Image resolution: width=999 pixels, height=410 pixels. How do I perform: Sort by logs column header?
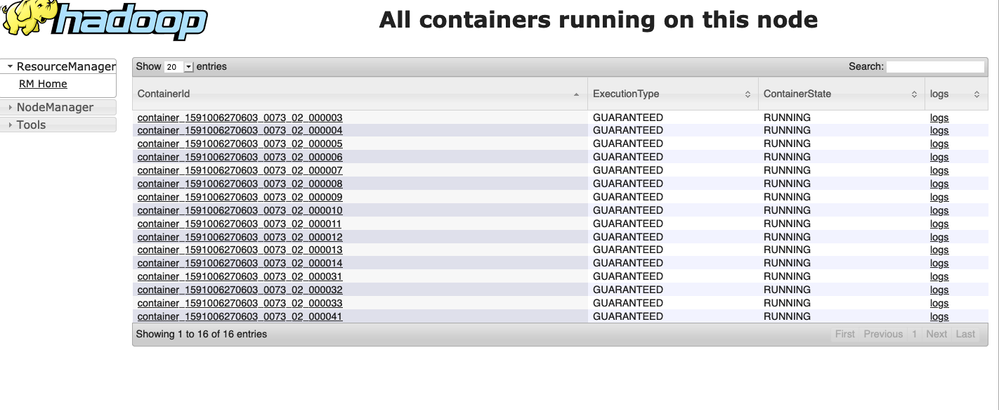956,94
